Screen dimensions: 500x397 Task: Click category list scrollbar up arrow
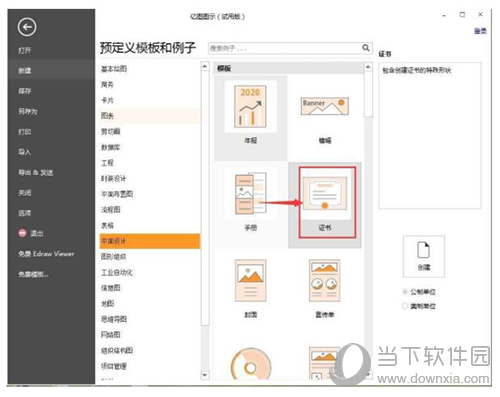coord(205,66)
